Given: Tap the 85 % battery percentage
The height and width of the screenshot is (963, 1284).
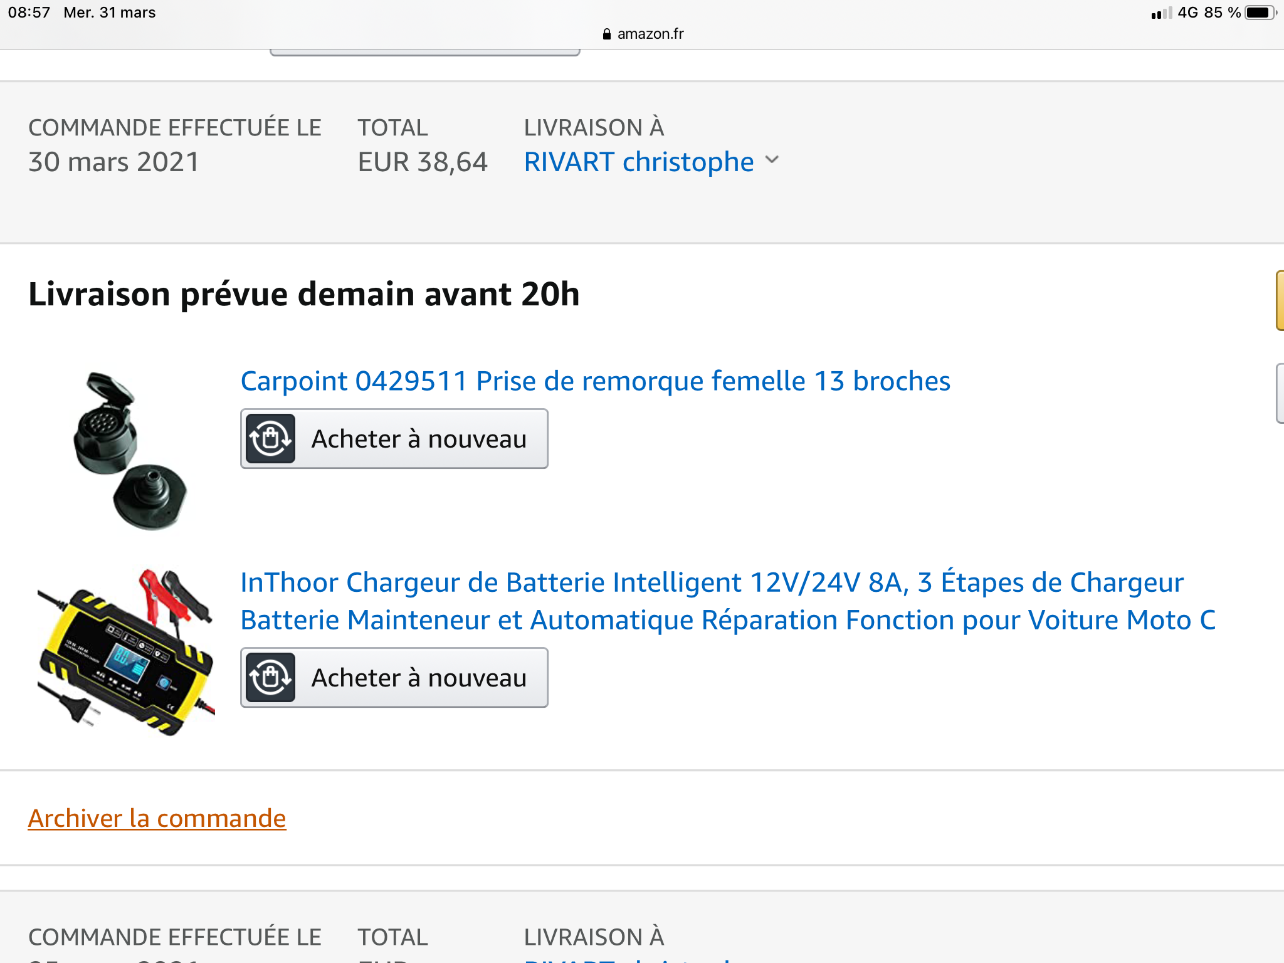Looking at the screenshot, I should pos(1222,13).
